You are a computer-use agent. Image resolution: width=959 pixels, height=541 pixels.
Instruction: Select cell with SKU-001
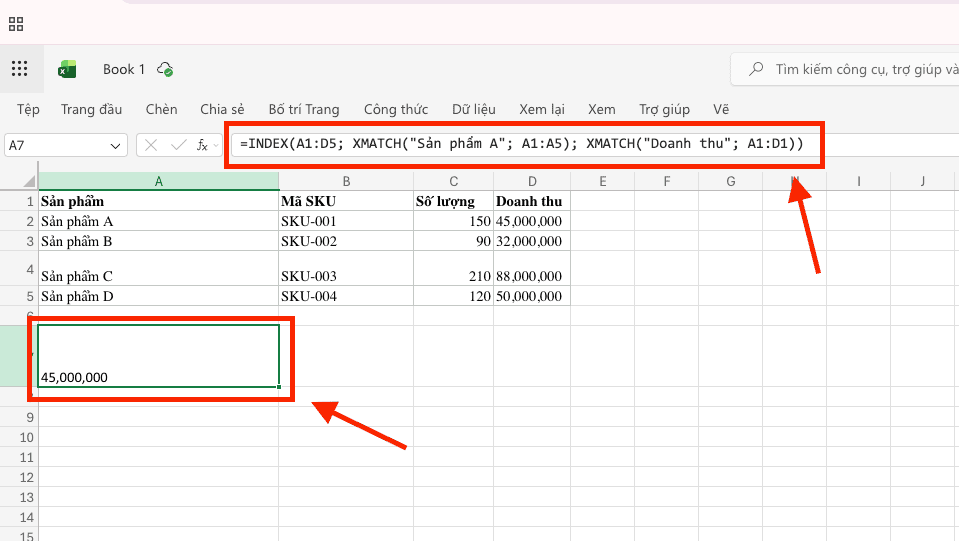pos(346,221)
